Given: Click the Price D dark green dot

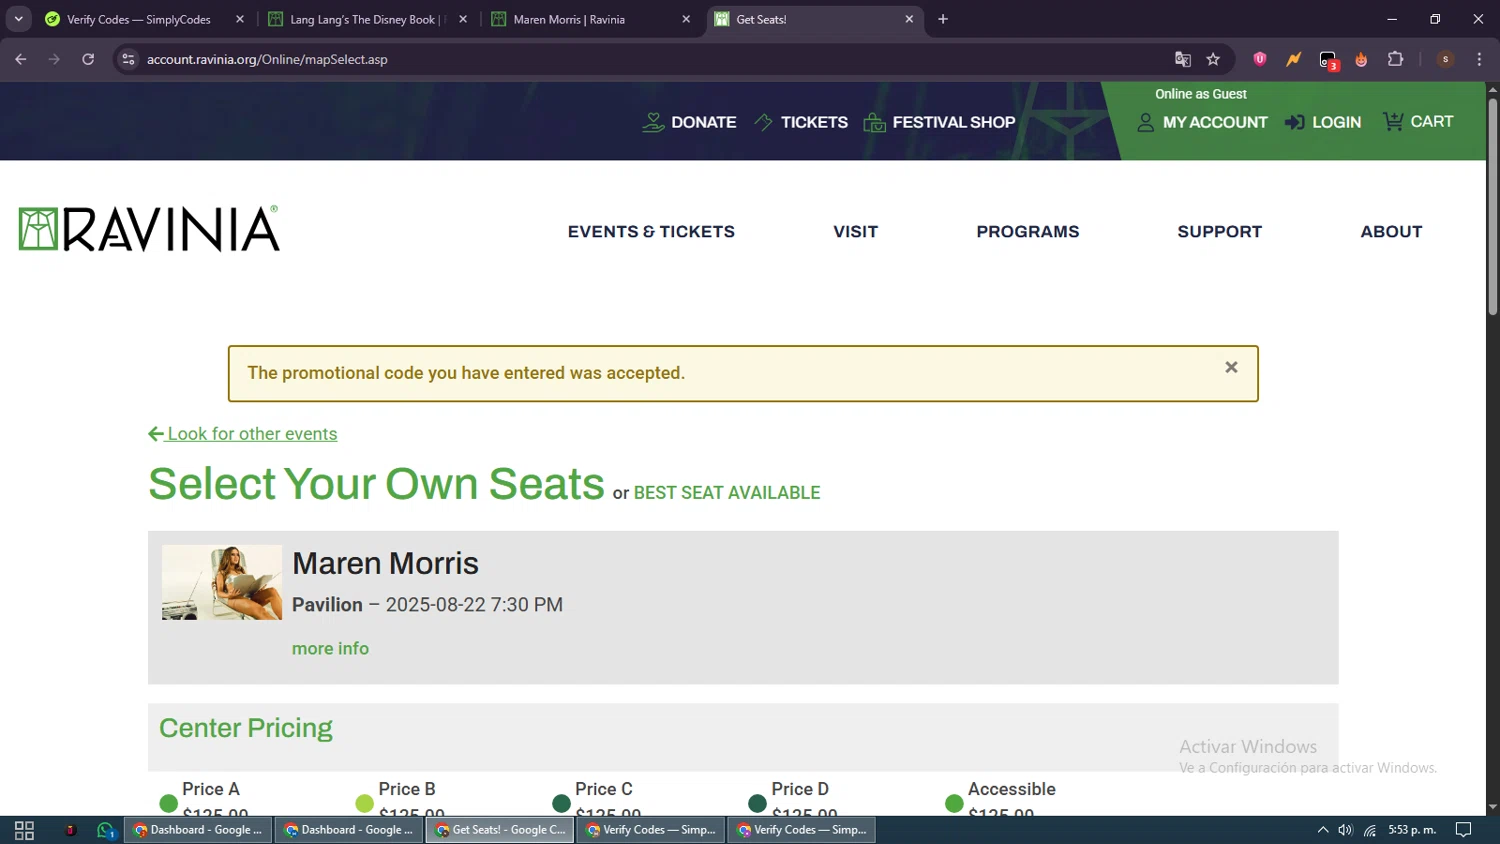Looking at the screenshot, I should [x=758, y=803].
